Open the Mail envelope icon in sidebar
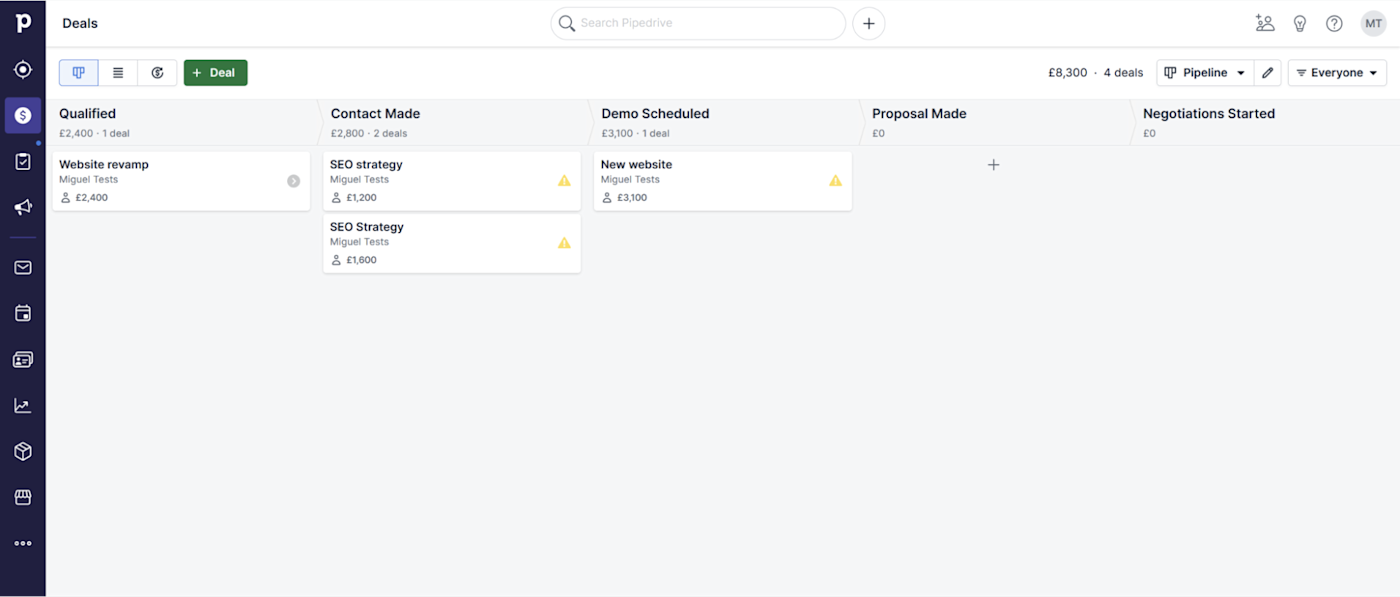This screenshot has width=1400, height=597. (x=22, y=268)
